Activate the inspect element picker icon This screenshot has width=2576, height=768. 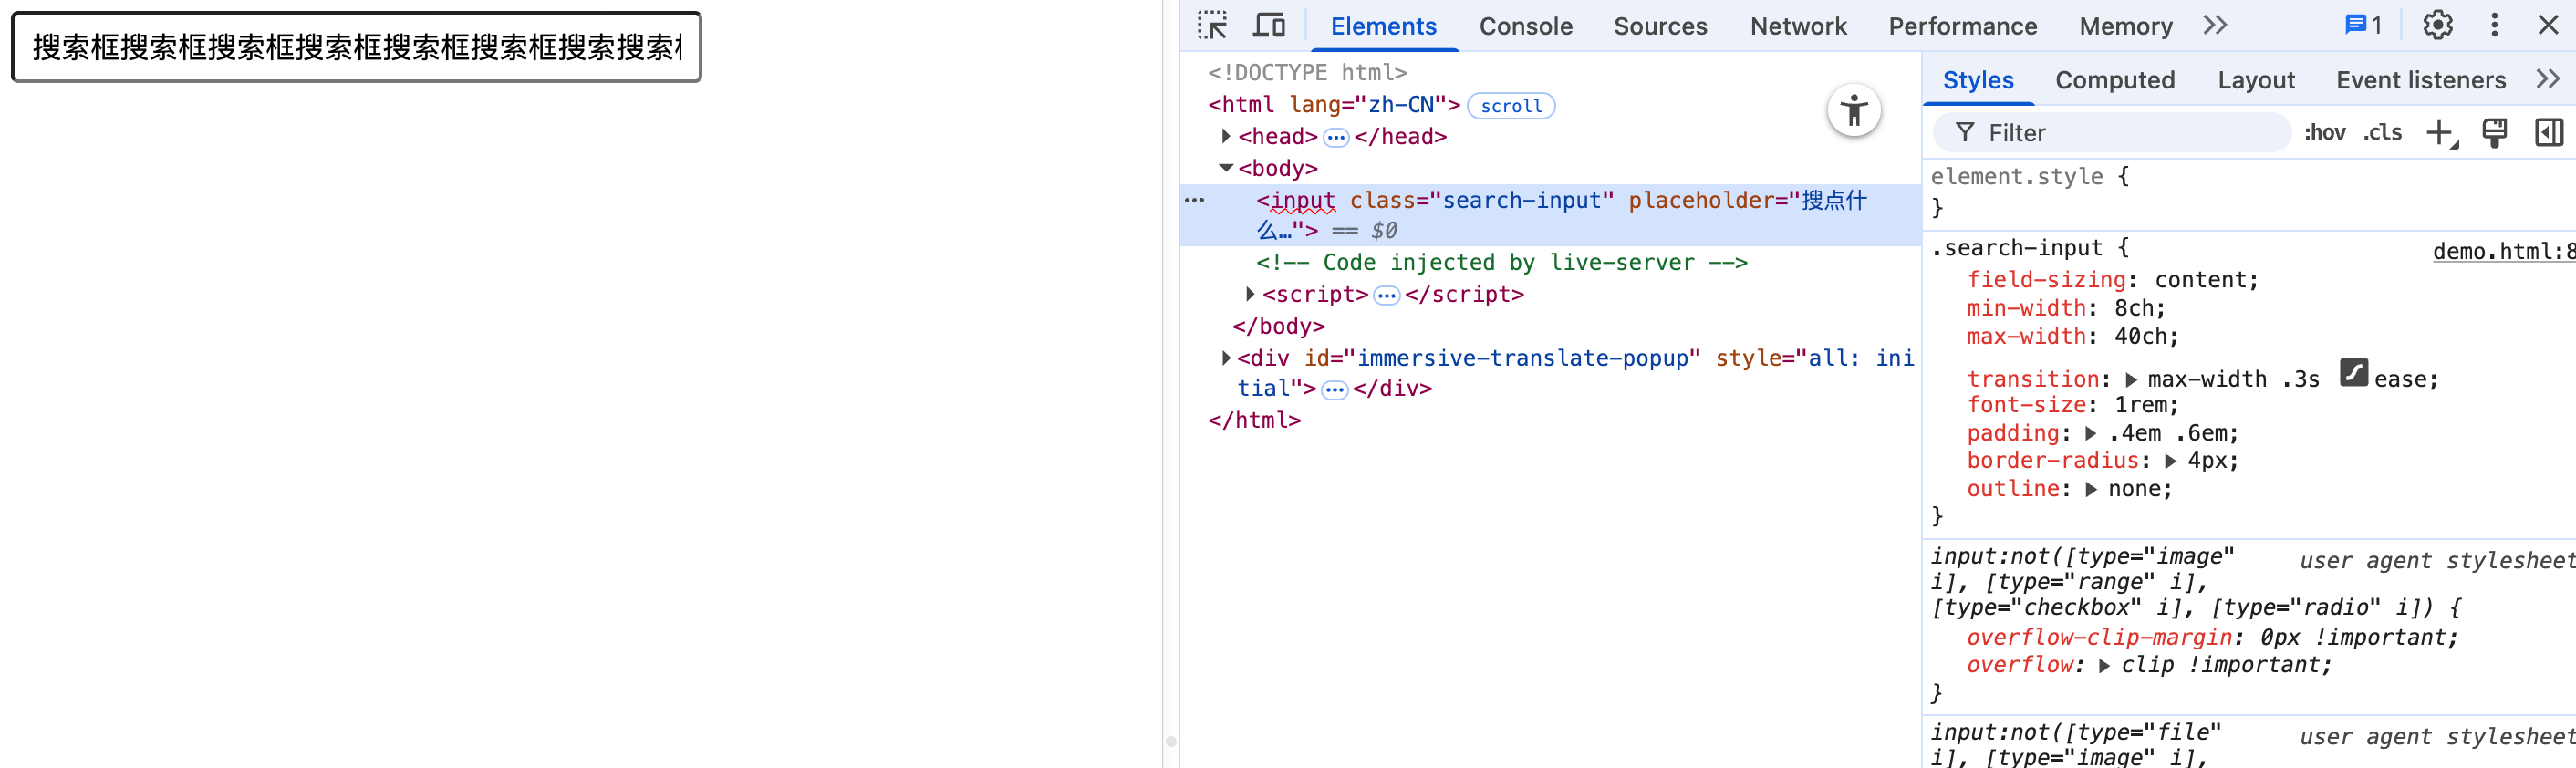[x=1212, y=25]
